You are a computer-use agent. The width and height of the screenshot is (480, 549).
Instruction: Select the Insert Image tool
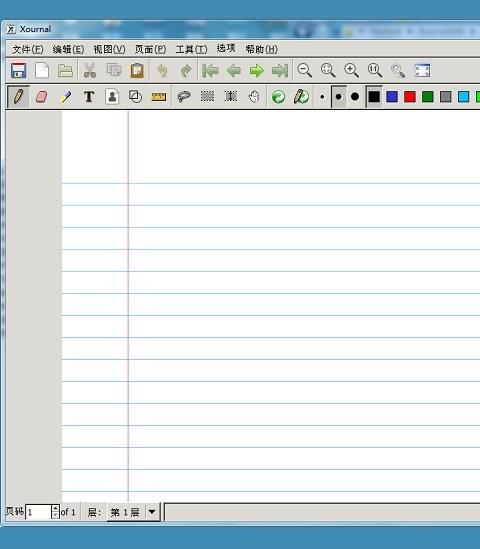tap(112, 97)
